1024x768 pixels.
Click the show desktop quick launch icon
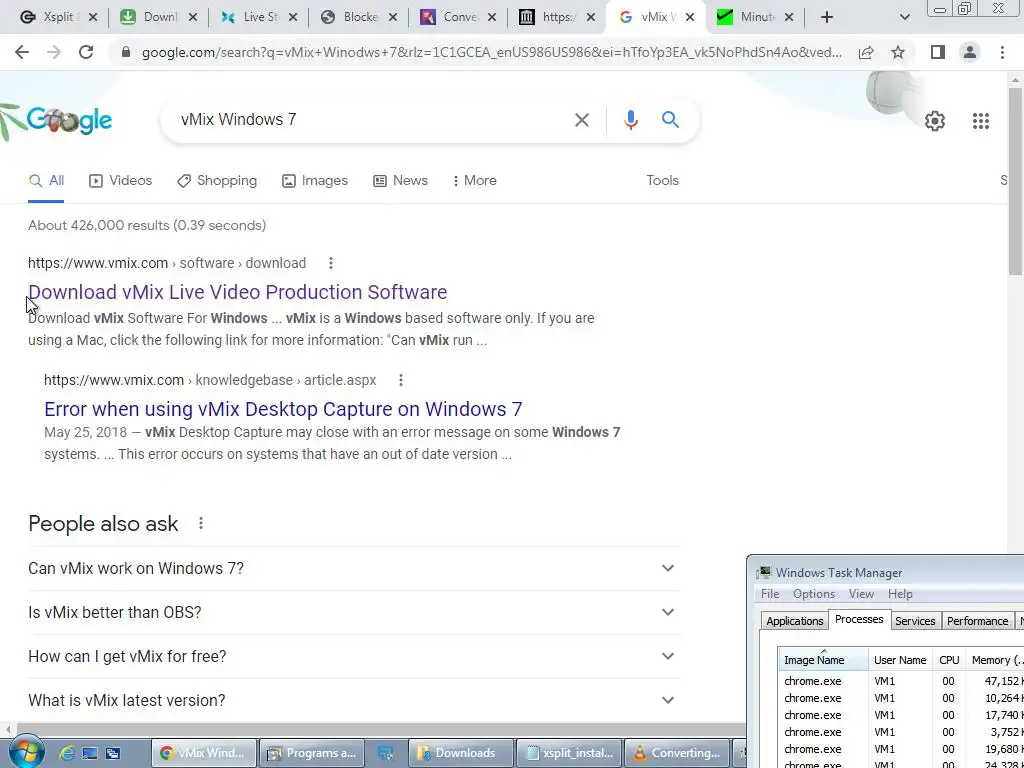(89, 753)
